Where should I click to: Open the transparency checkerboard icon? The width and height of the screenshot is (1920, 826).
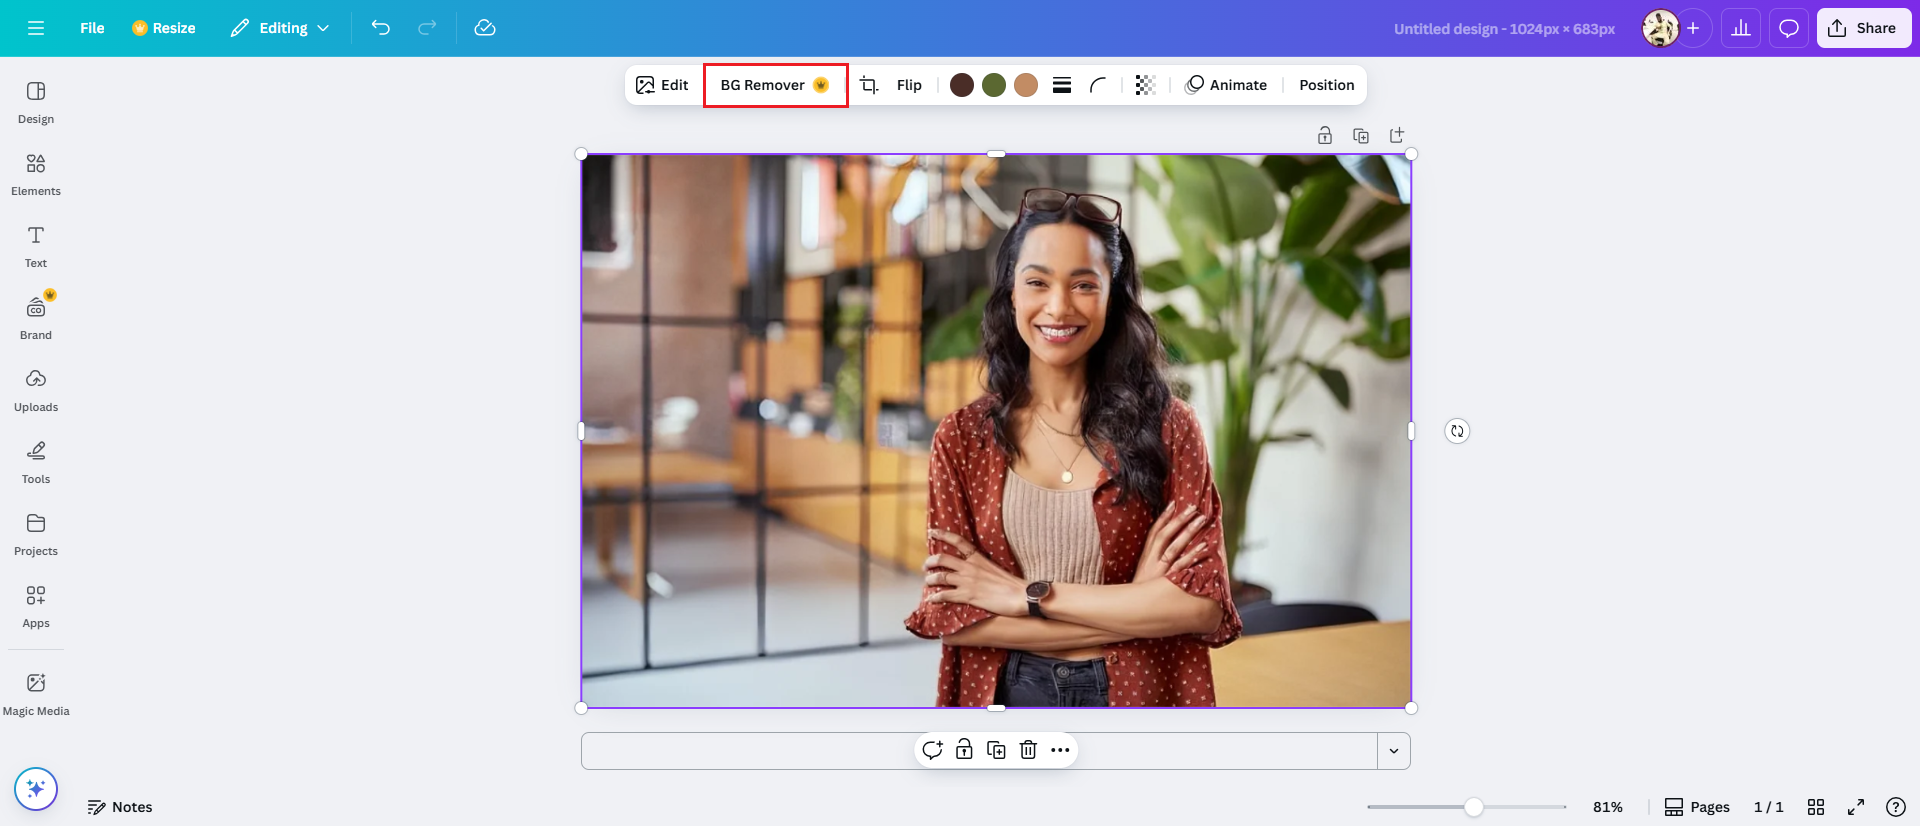[1145, 85]
